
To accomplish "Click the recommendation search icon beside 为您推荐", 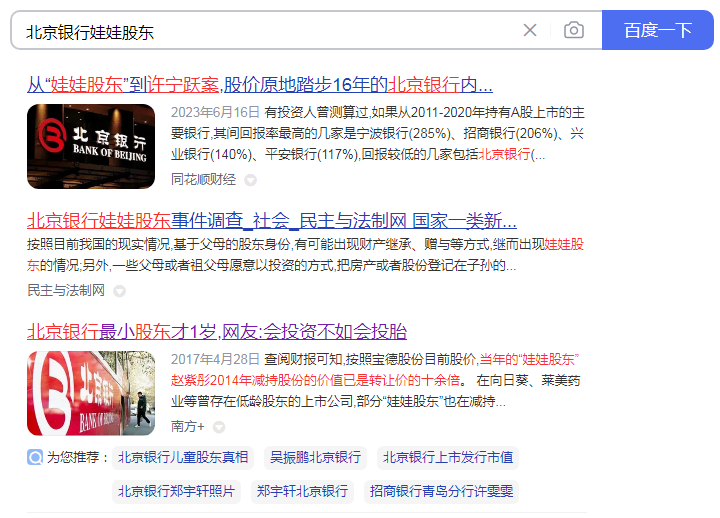I will pyautogui.click(x=34, y=457).
